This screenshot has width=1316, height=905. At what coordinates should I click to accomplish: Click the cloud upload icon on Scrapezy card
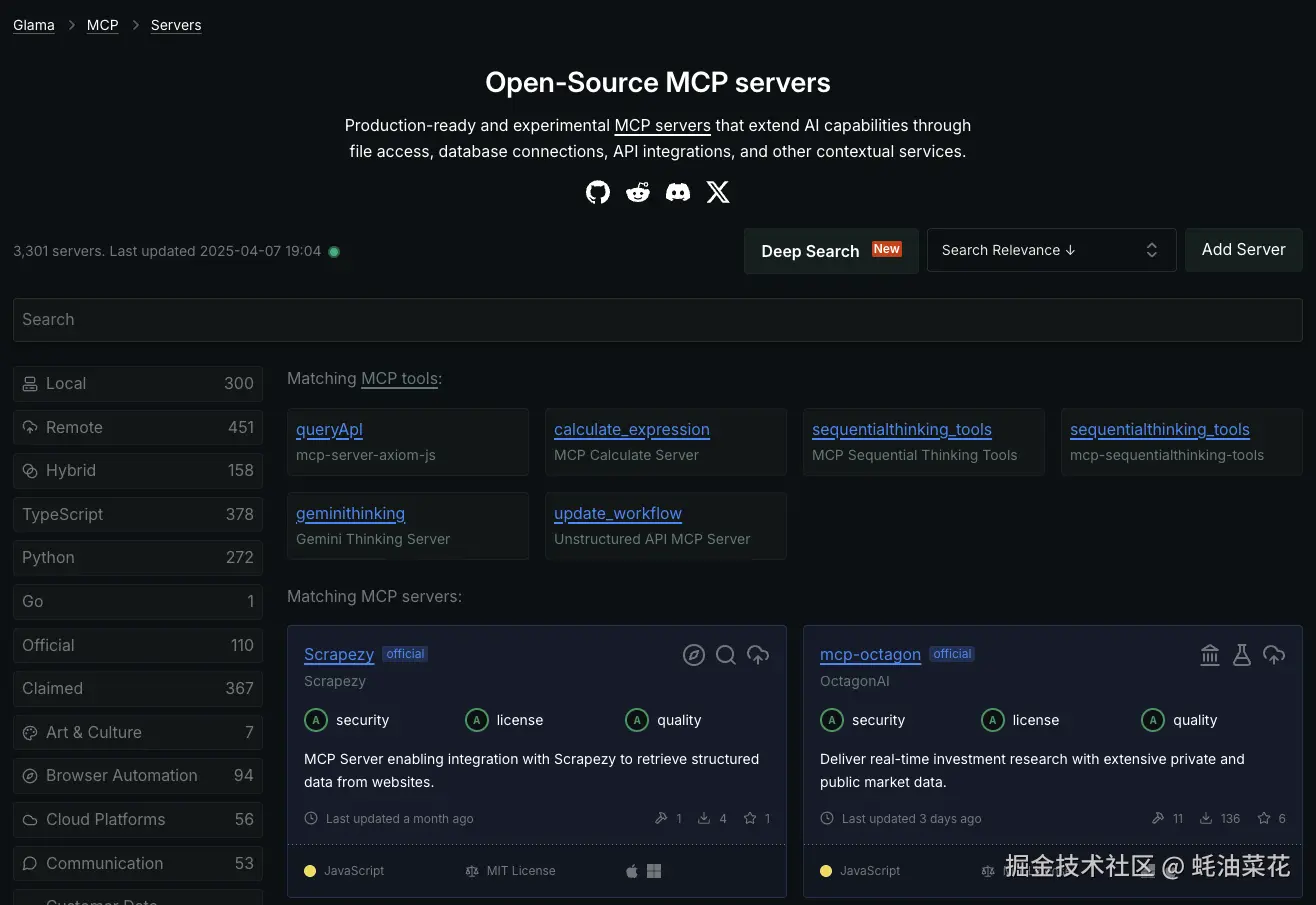point(758,655)
